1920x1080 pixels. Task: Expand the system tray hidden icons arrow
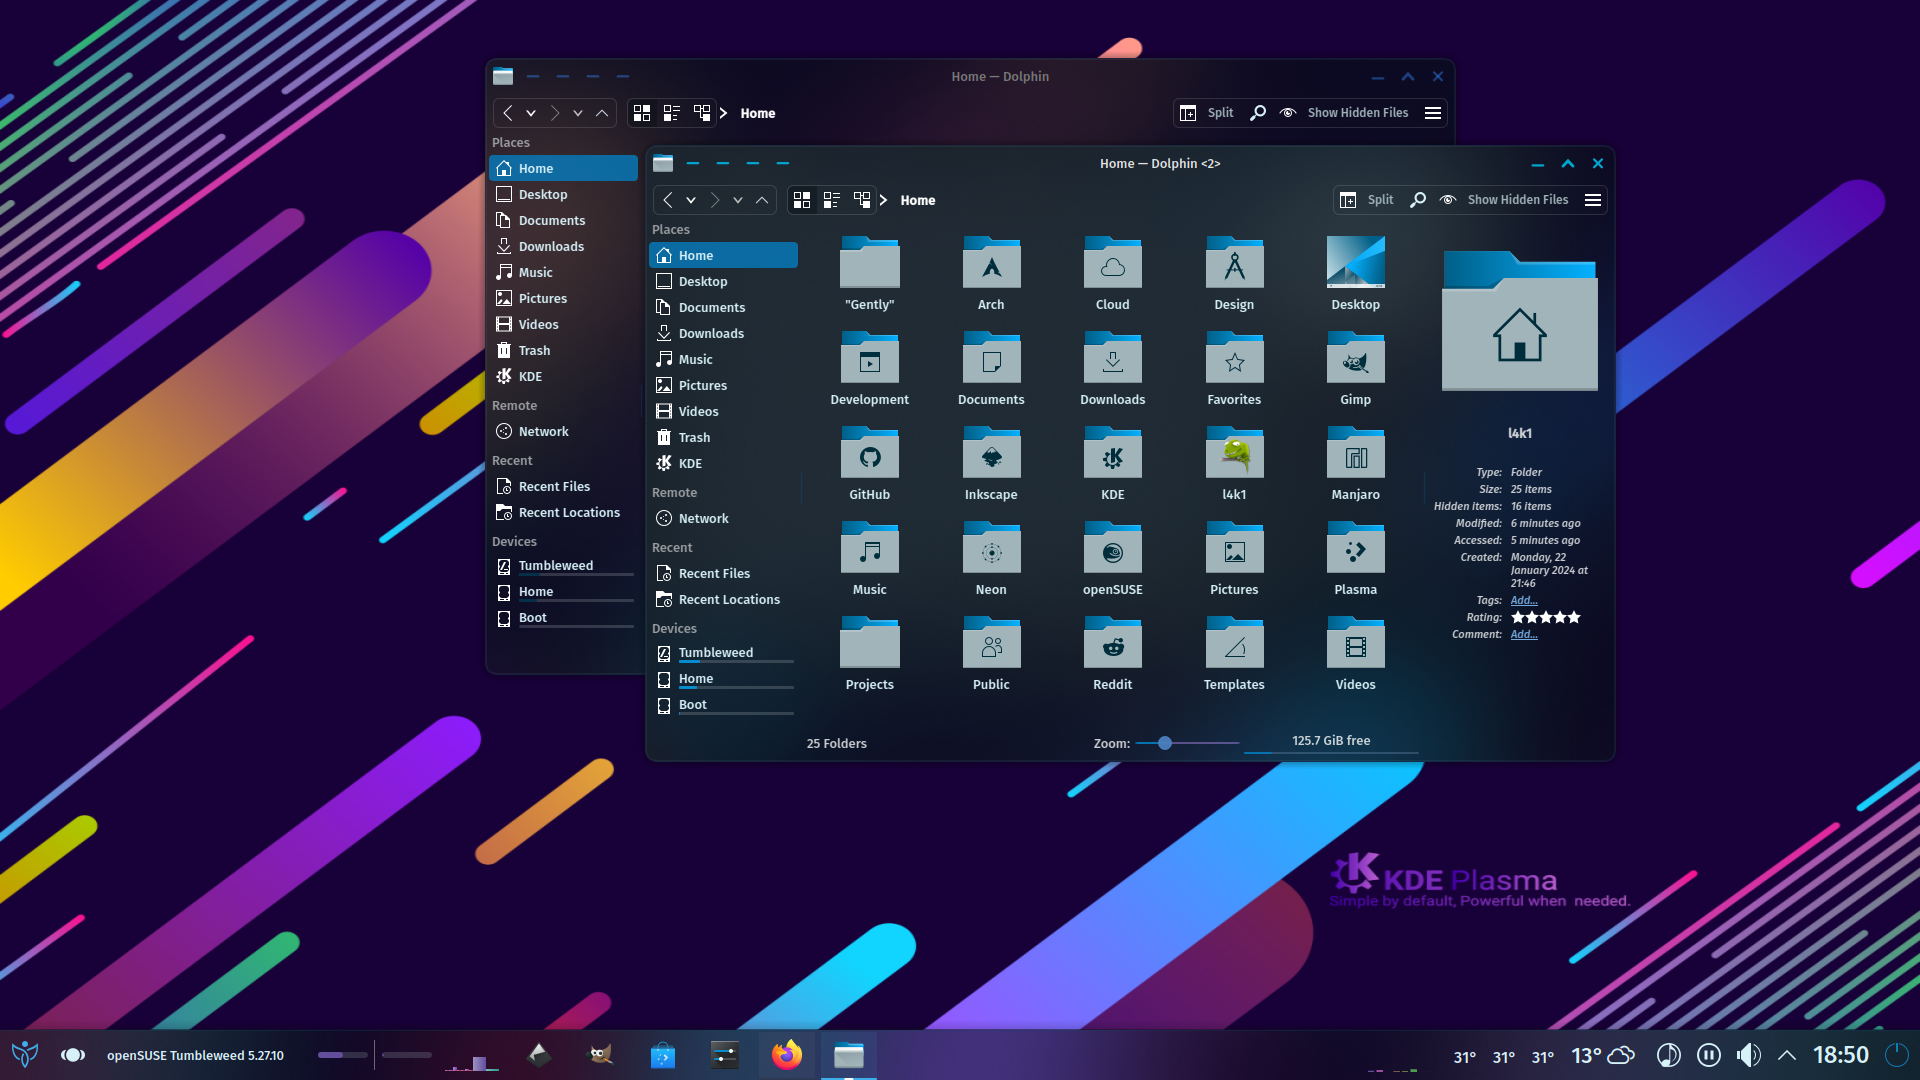(1787, 1055)
